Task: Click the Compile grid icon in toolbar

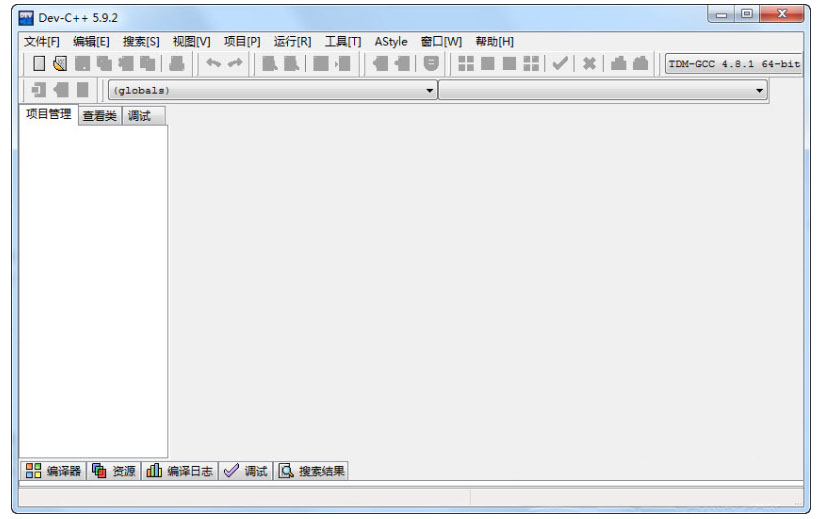Action: click(x=466, y=64)
